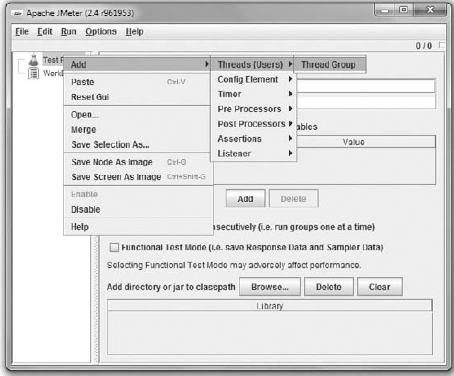Image resolution: width=454 pixels, height=376 pixels.
Task: Click the classpath Clear button
Action: 380,287
